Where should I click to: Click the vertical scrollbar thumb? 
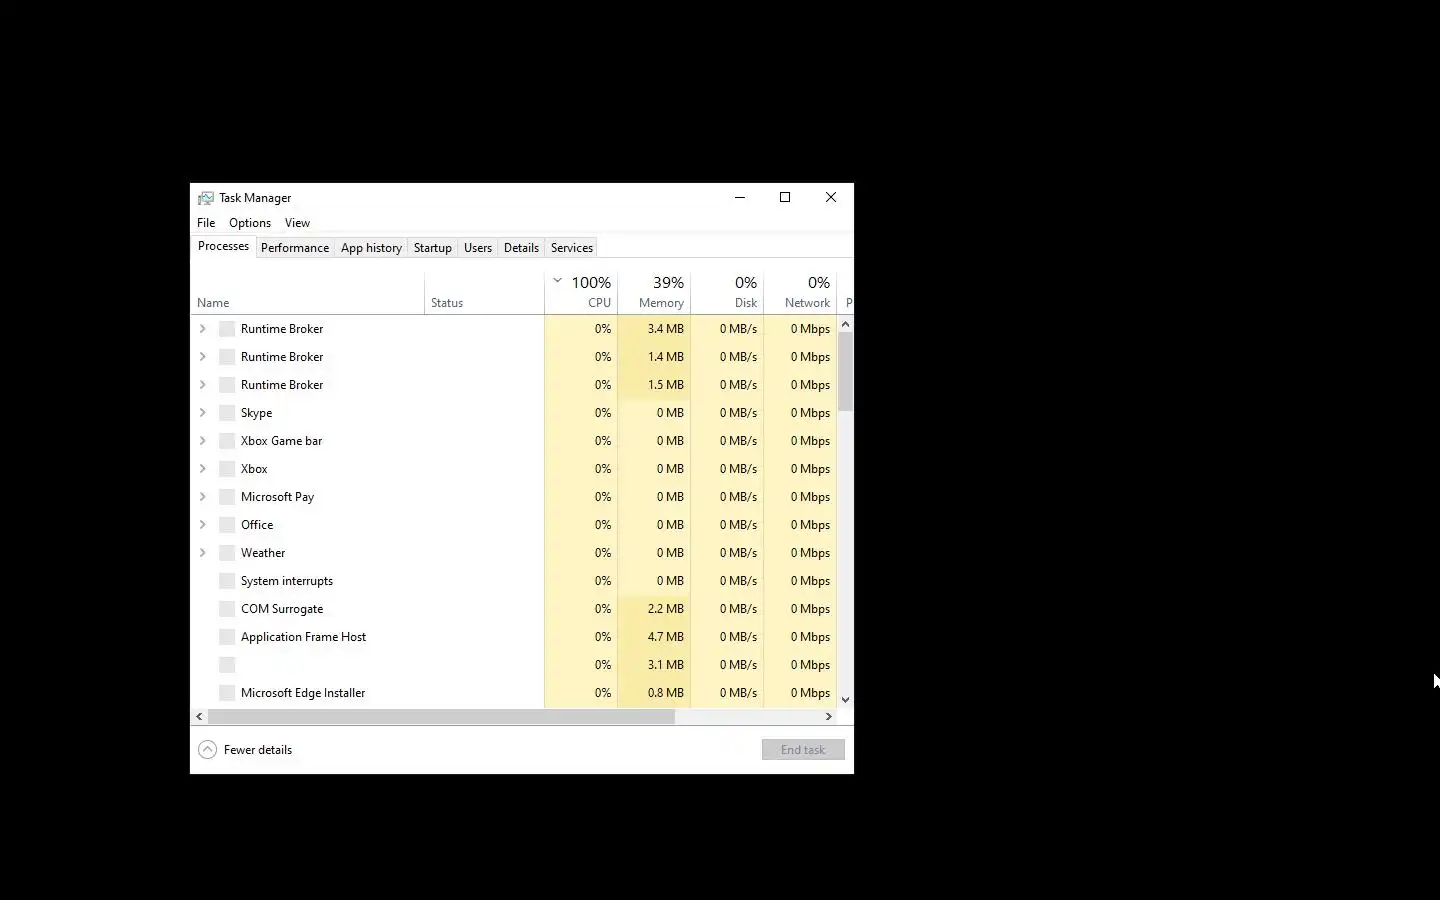click(x=846, y=372)
